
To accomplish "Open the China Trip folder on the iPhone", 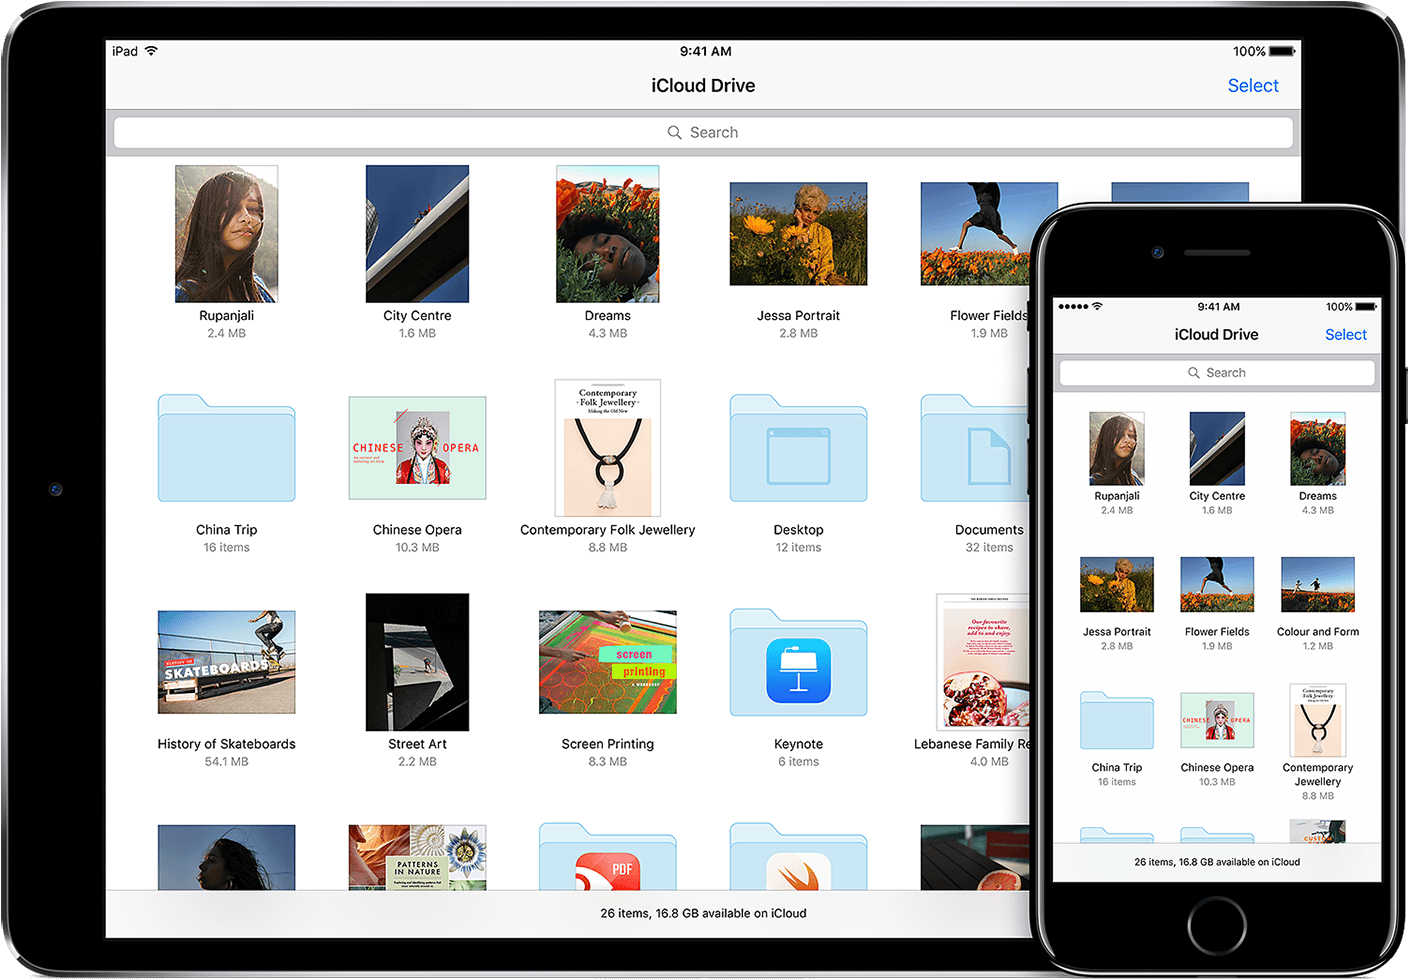I will [1116, 721].
